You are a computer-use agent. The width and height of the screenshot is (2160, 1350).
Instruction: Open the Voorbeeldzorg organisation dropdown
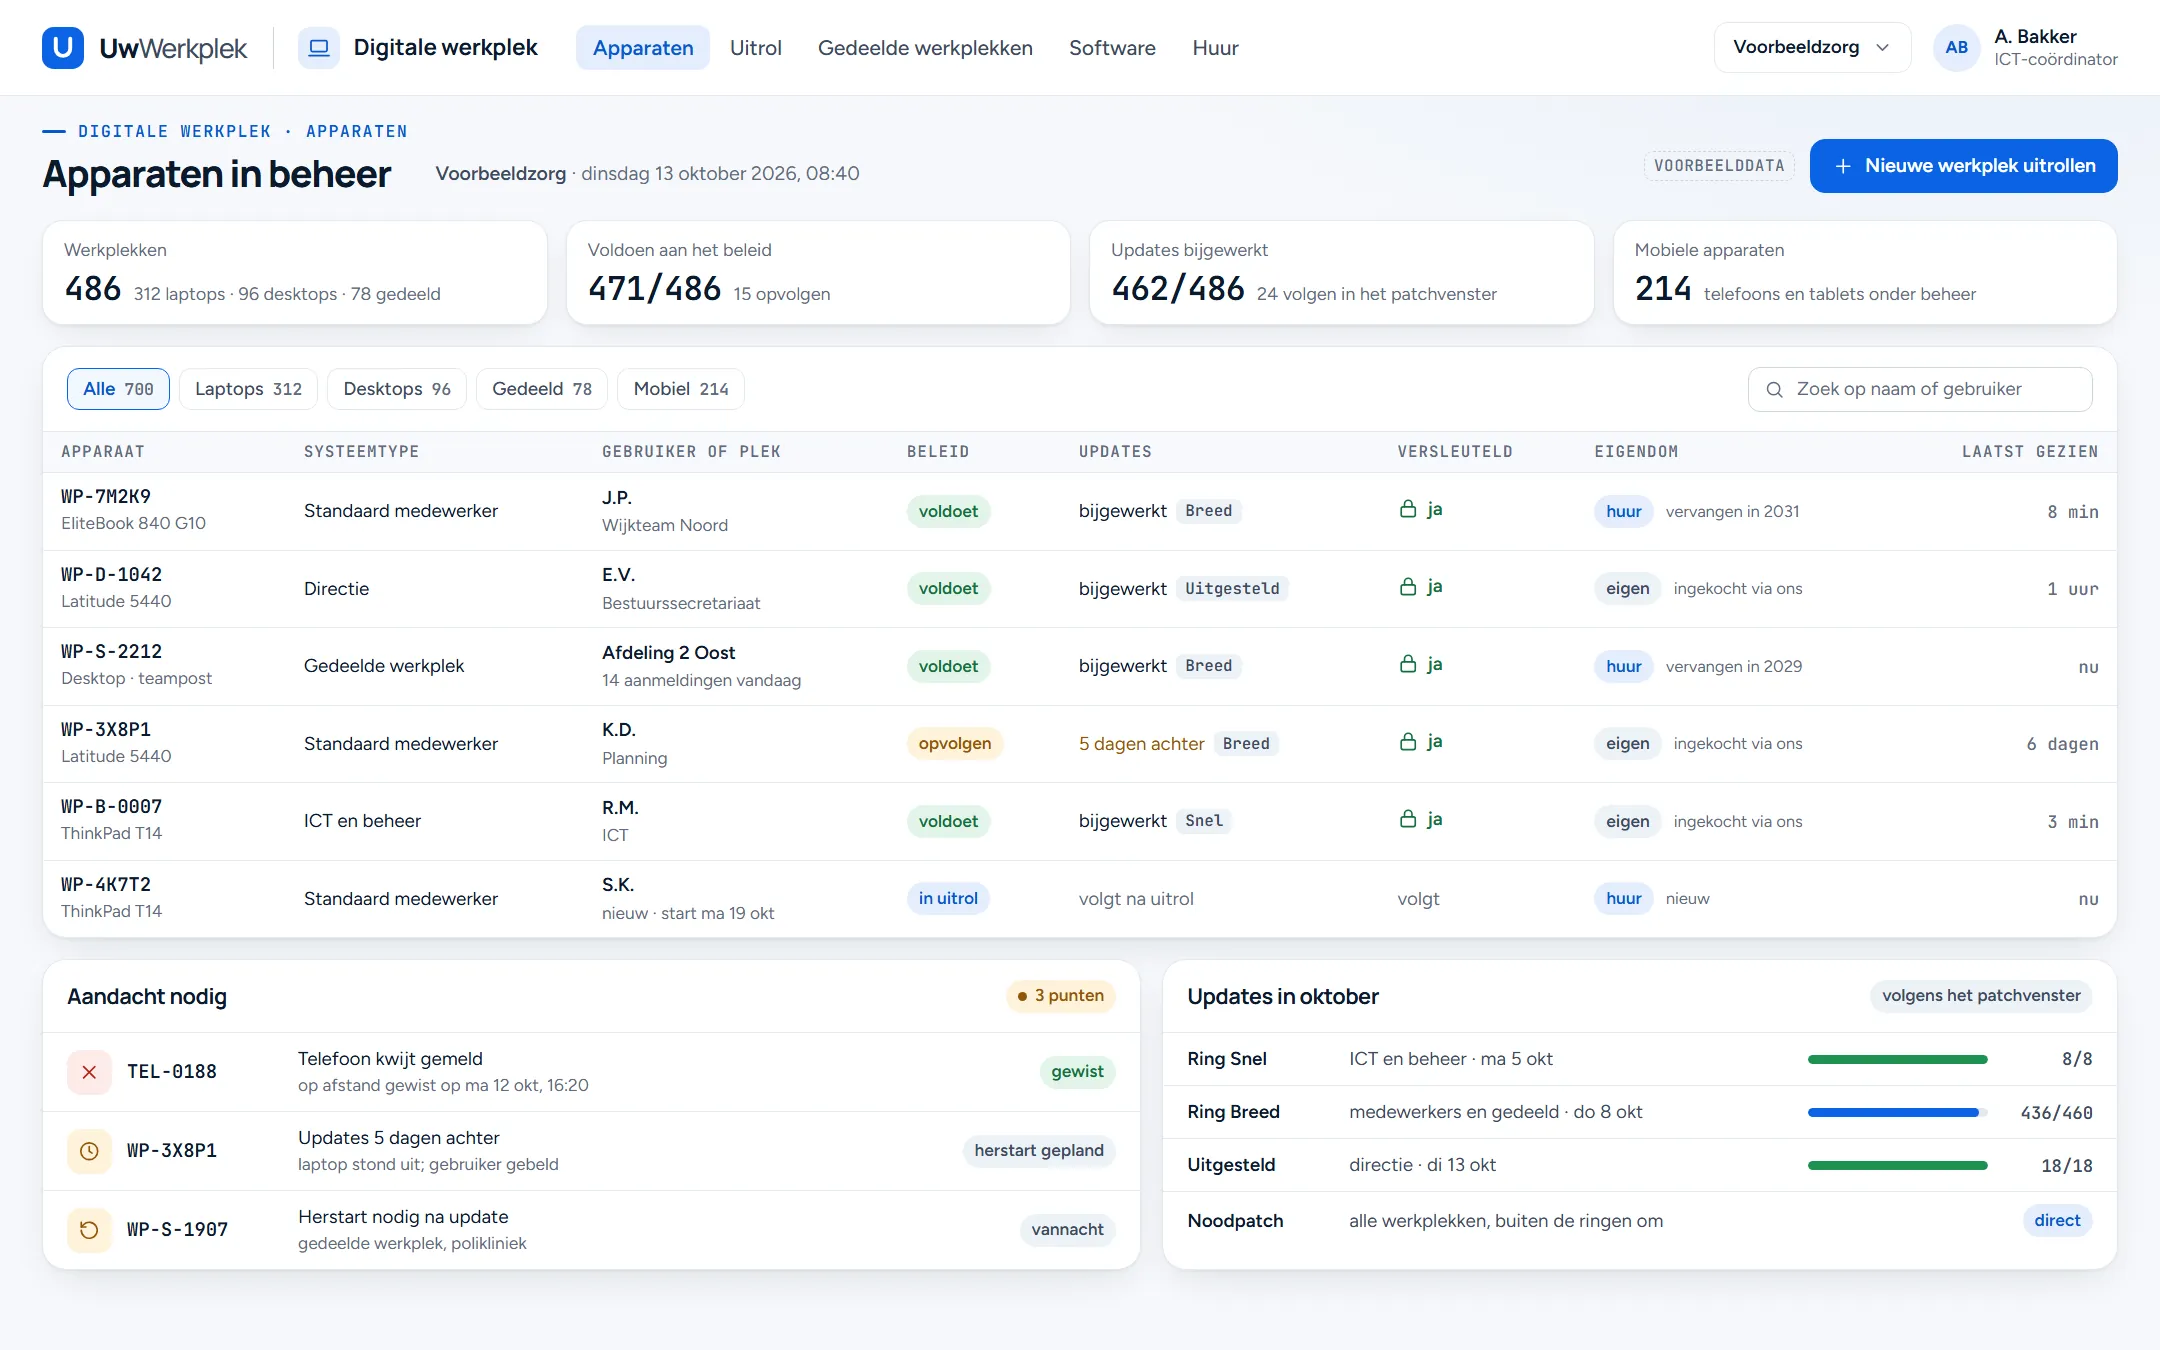(1812, 48)
